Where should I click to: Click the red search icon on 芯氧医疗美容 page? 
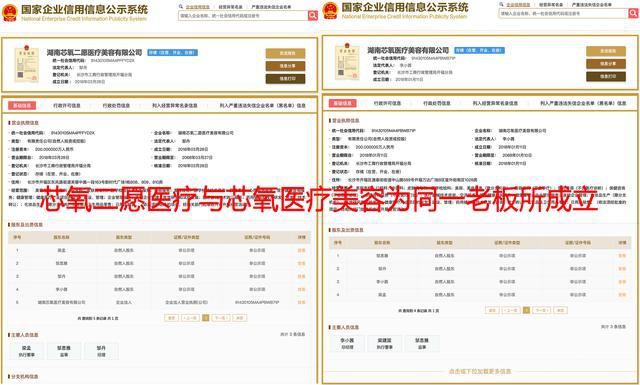(633, 13)
